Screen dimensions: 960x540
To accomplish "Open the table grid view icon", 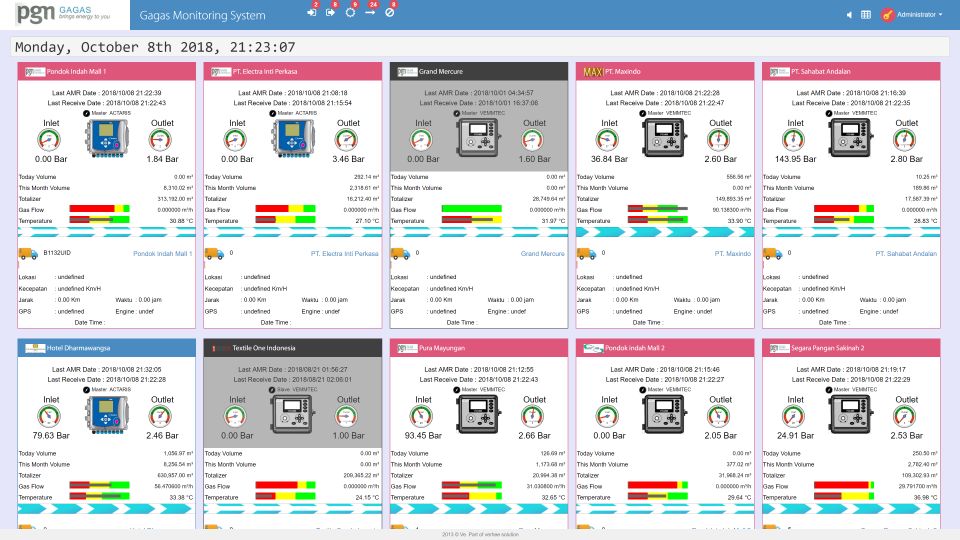I will click(x=866, y=15).
